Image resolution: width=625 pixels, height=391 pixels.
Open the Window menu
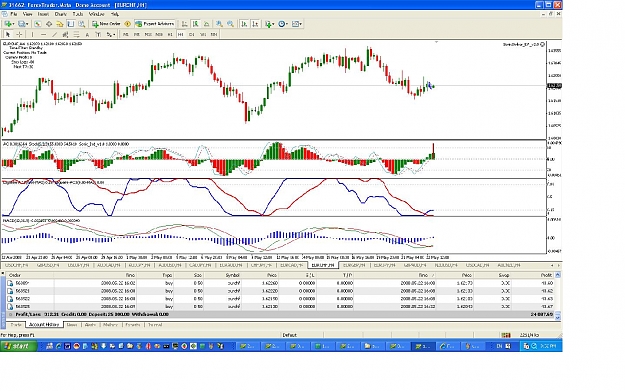[x=96, y=14]
